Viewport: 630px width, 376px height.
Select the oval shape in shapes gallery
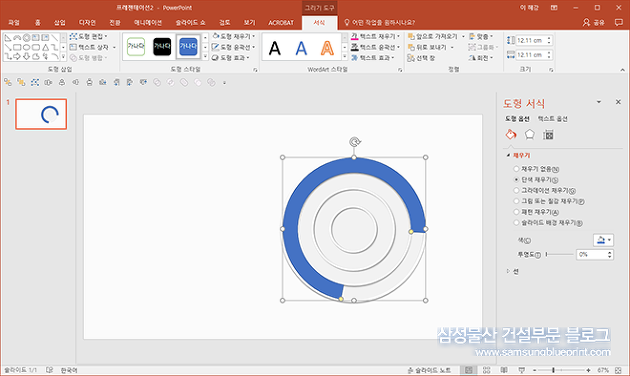tap(27, 47)
